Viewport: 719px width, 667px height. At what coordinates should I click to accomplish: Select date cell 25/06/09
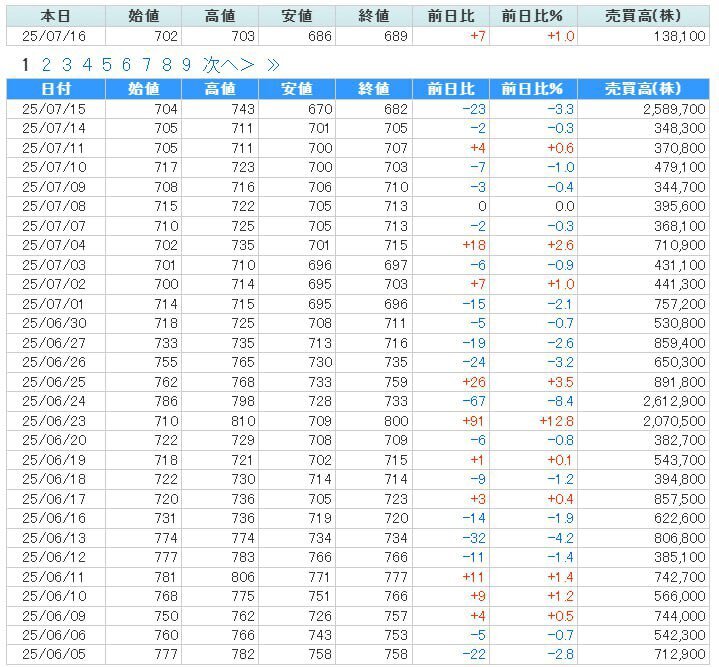tap(54, 616)
